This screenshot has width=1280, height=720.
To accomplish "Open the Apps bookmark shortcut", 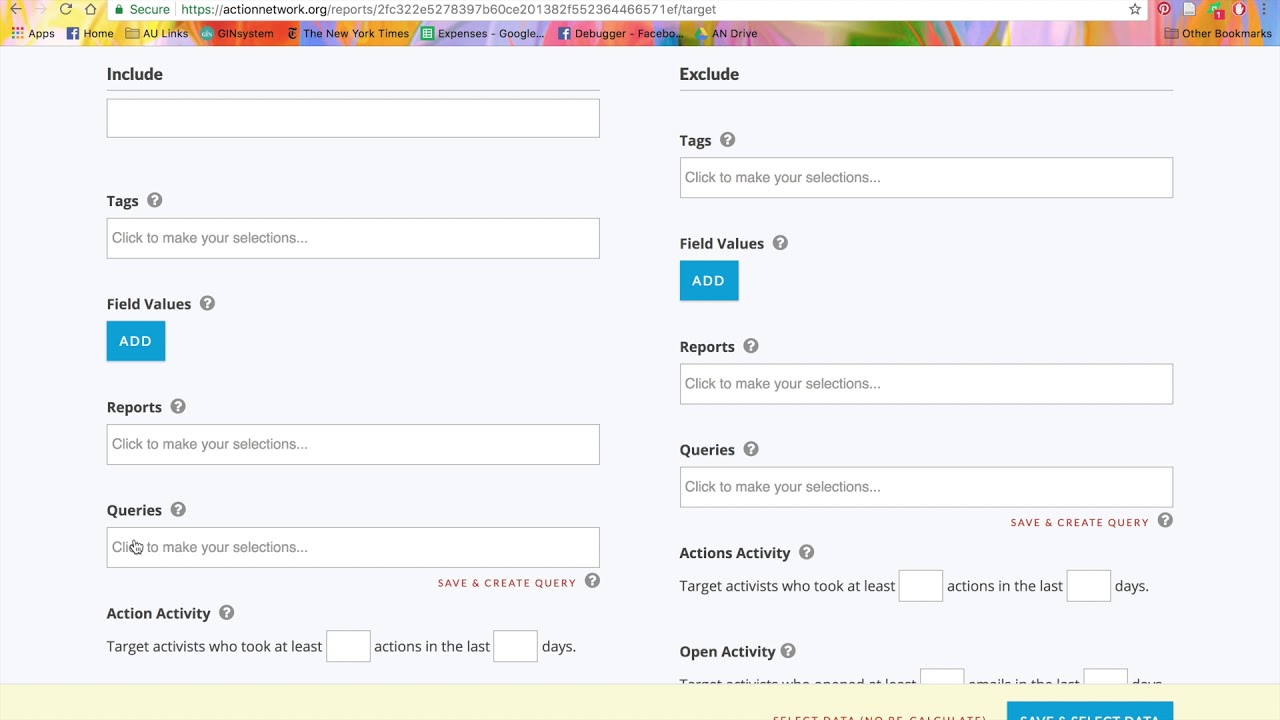I will [33, 33].
